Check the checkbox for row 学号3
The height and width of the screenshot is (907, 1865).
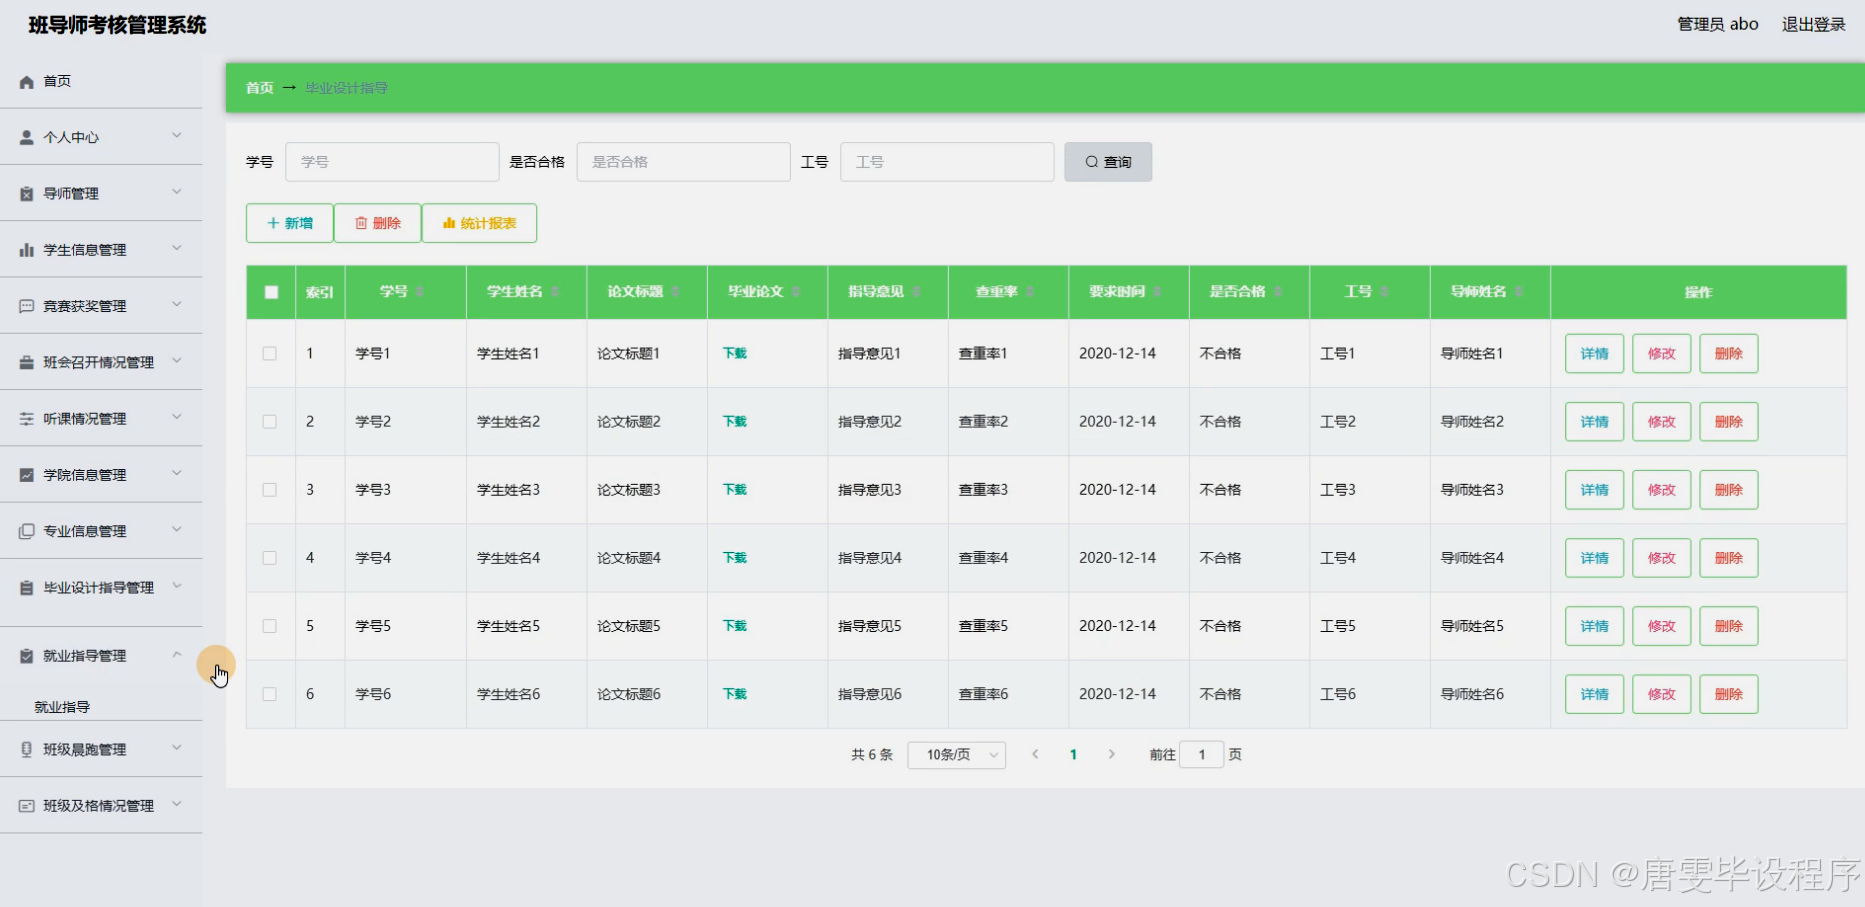270,490
